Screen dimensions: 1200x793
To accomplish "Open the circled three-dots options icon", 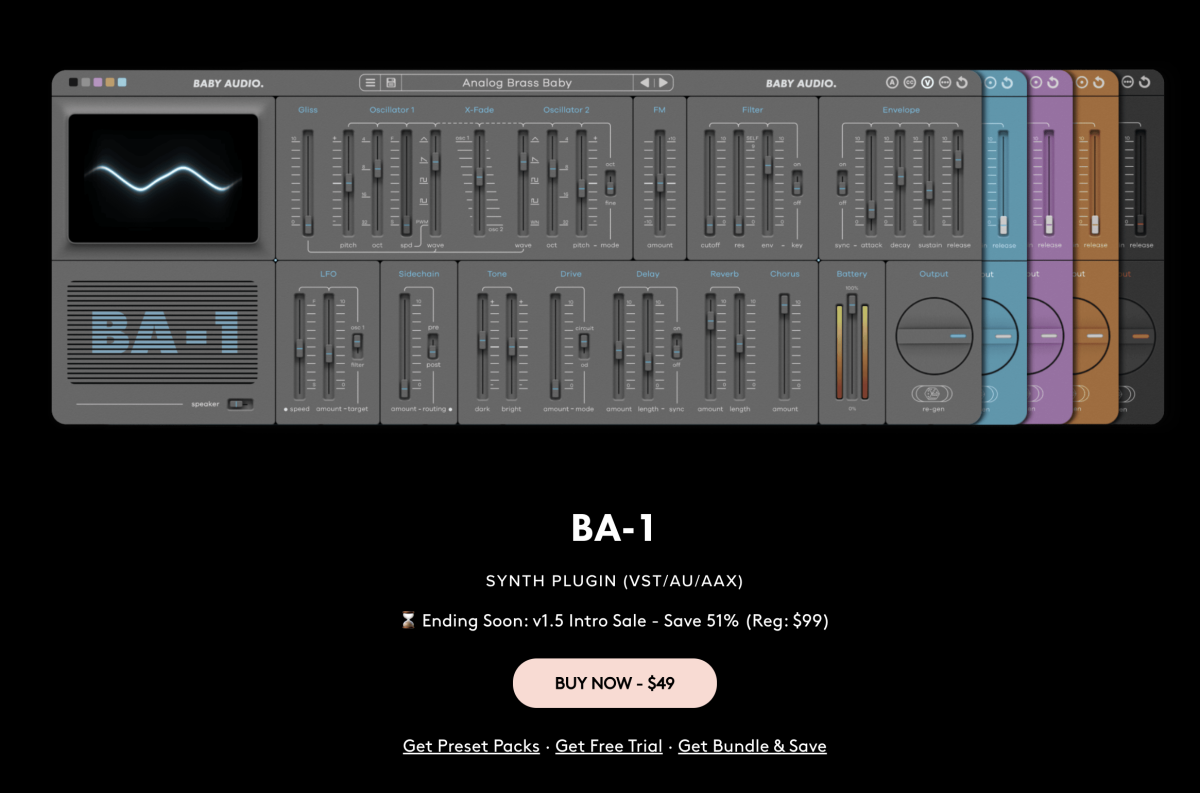I will pyautogui.click(x=944, y=83).
